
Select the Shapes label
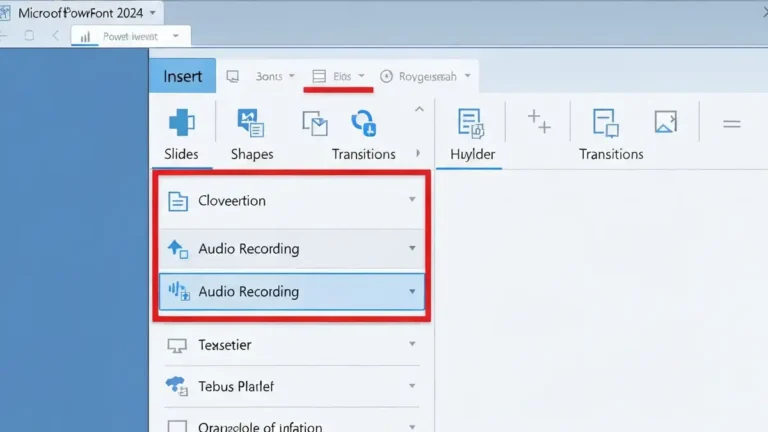[x=252, y=154]
